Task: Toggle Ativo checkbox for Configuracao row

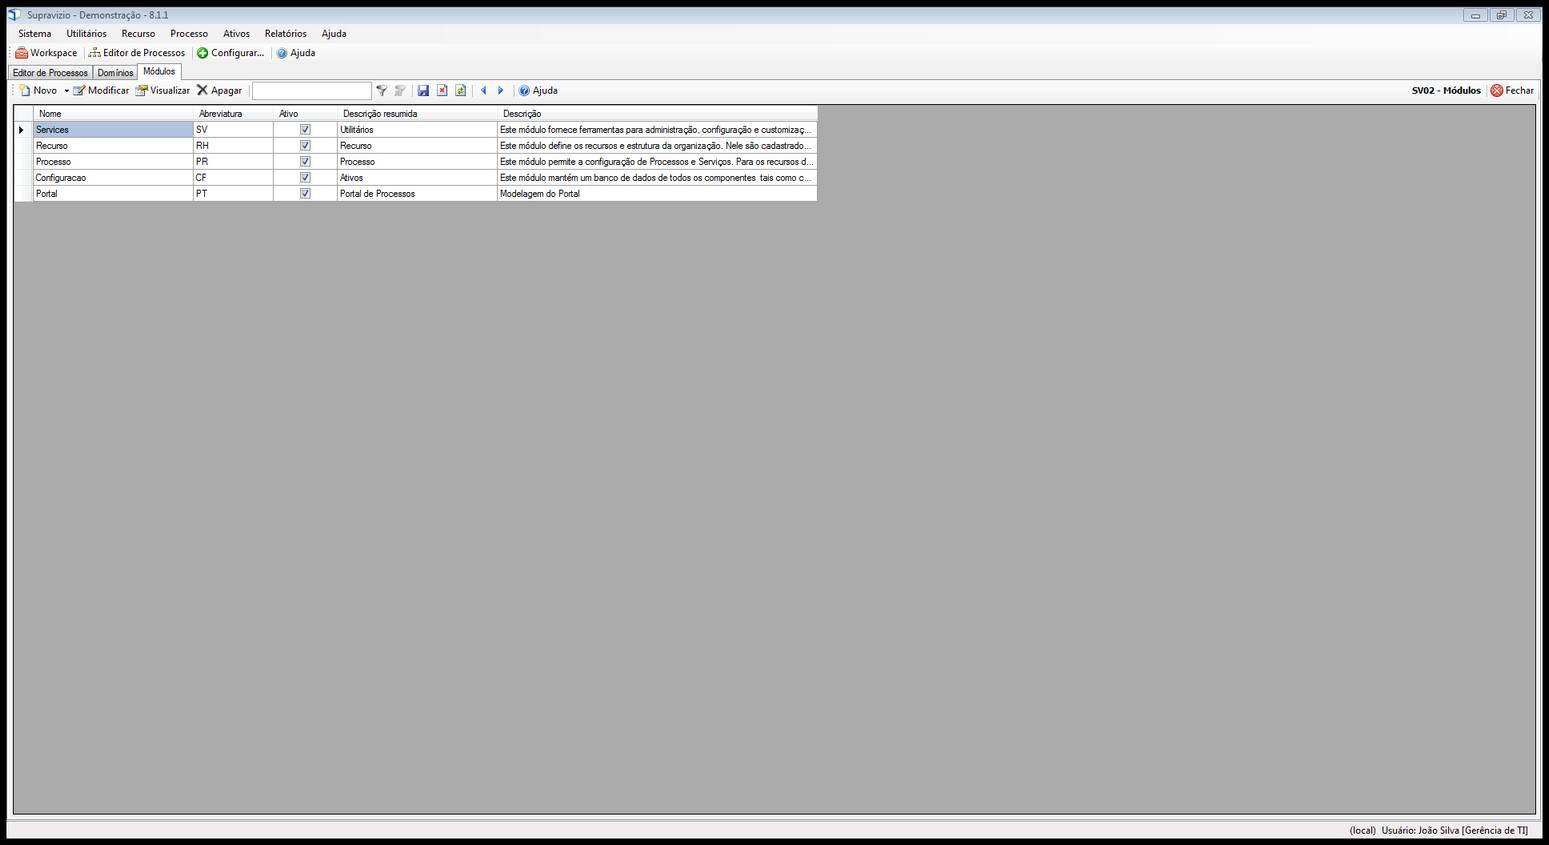Action: [305, 178]
